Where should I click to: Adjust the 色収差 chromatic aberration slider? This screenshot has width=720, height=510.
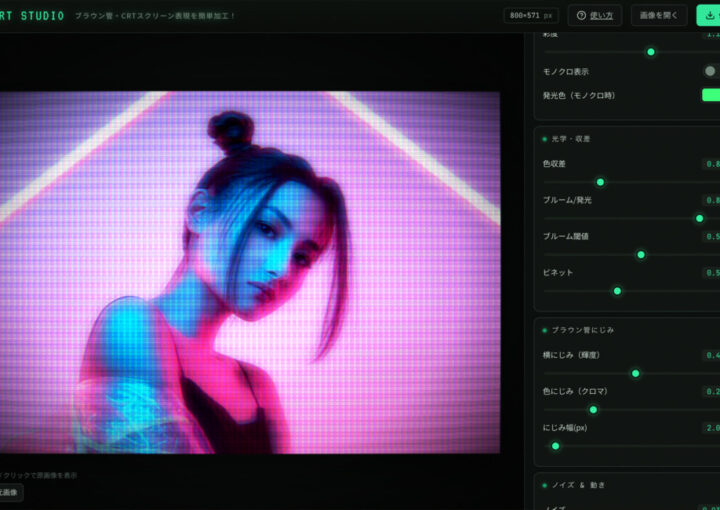tap(600, 182)
